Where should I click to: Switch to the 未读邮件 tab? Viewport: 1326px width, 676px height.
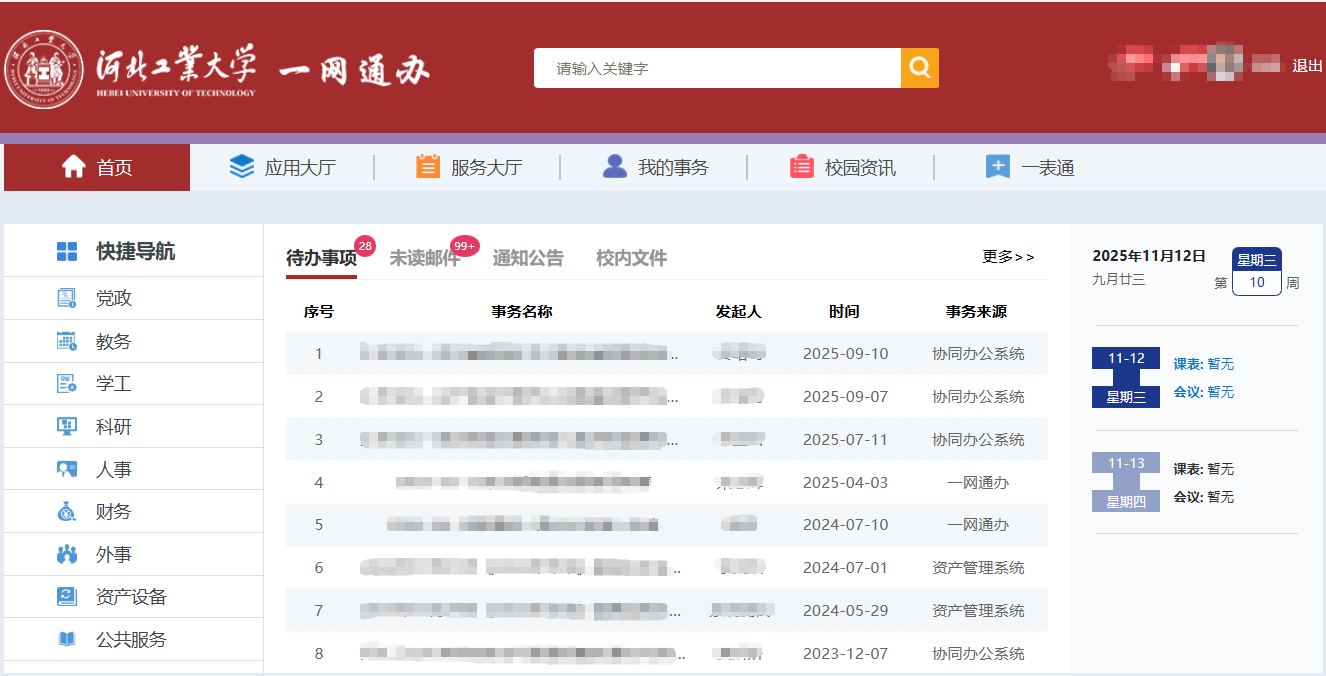(424, 258)
